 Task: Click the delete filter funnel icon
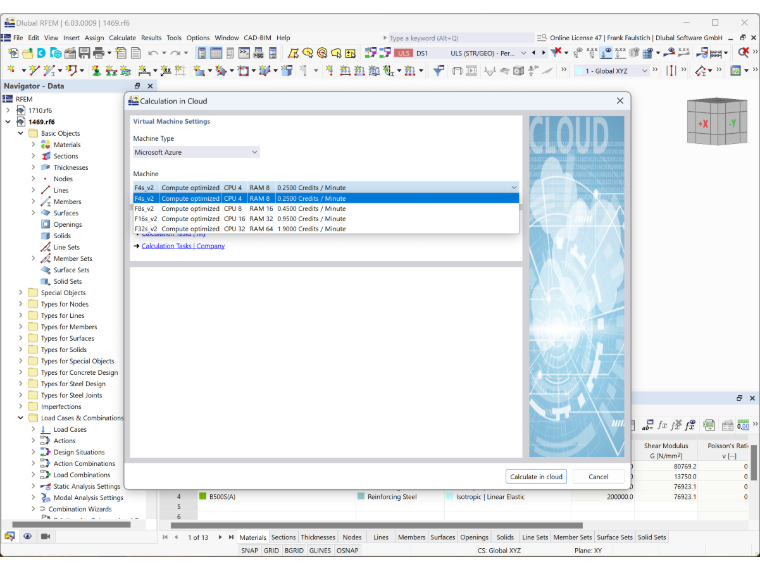556,52
